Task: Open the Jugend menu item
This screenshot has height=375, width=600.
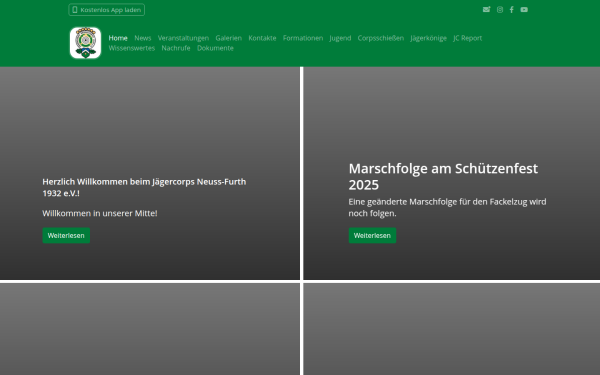Action: 340,38
